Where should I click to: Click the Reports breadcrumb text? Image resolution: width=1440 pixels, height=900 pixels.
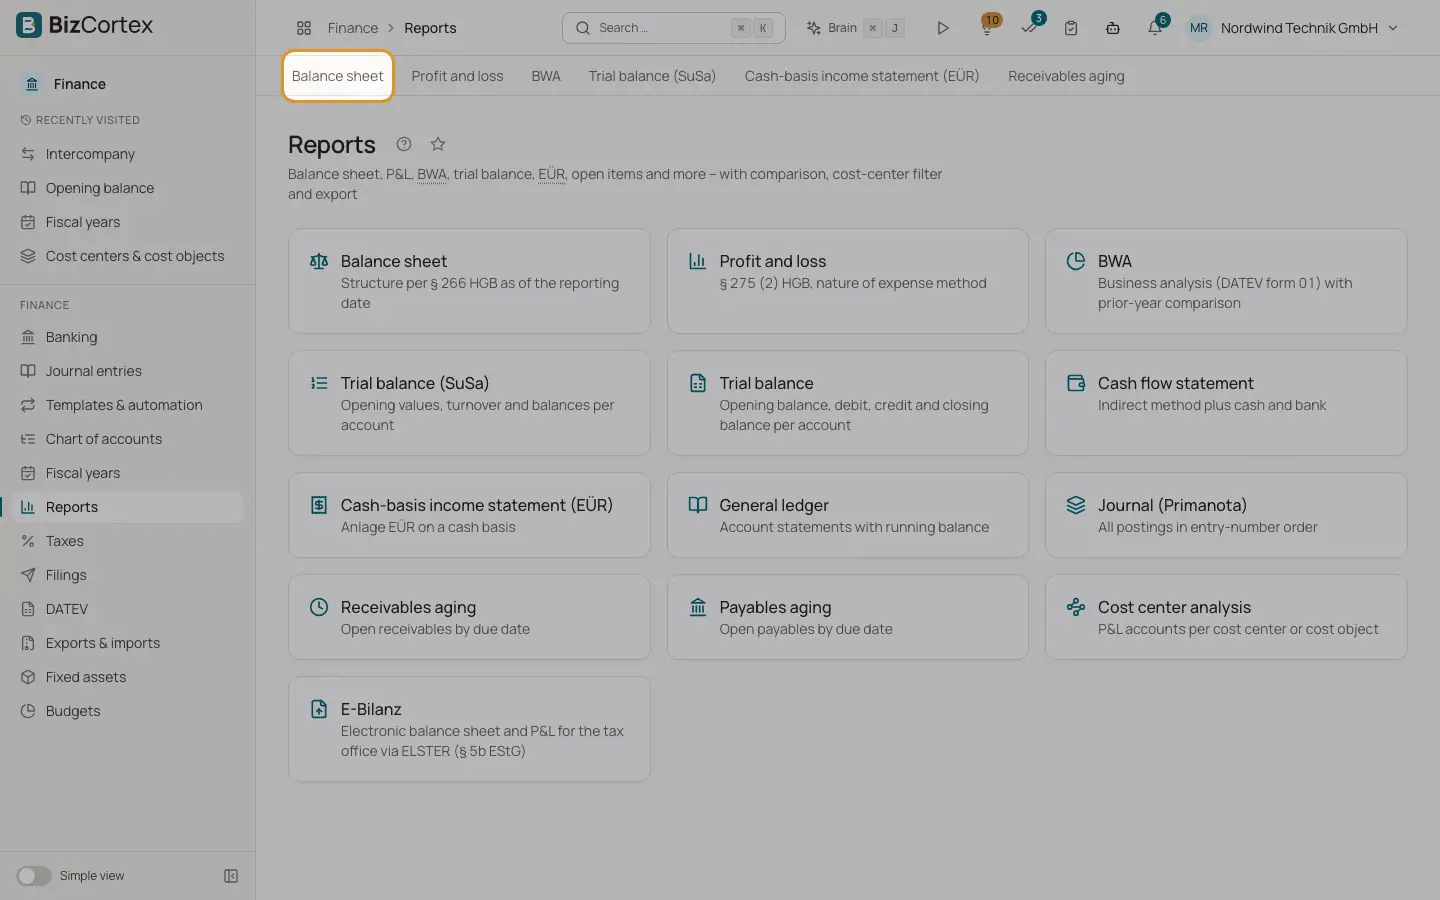(x=430, y=28)
